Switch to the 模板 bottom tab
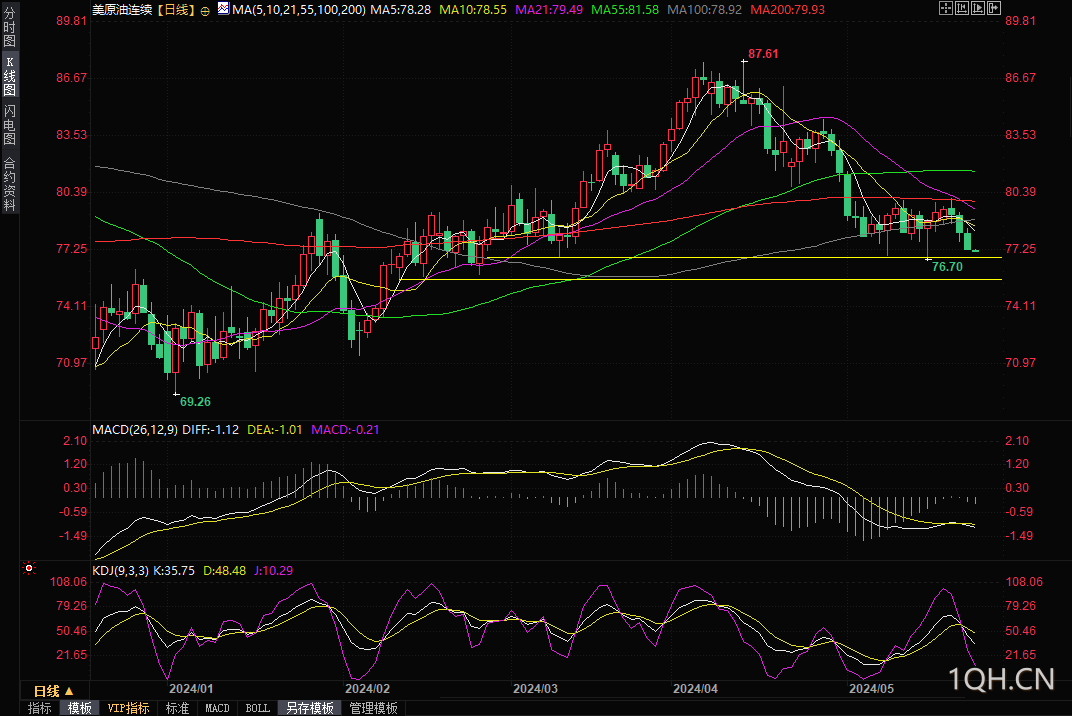The height and width of the screenshot is (716, 1072). tap(79, 708)
